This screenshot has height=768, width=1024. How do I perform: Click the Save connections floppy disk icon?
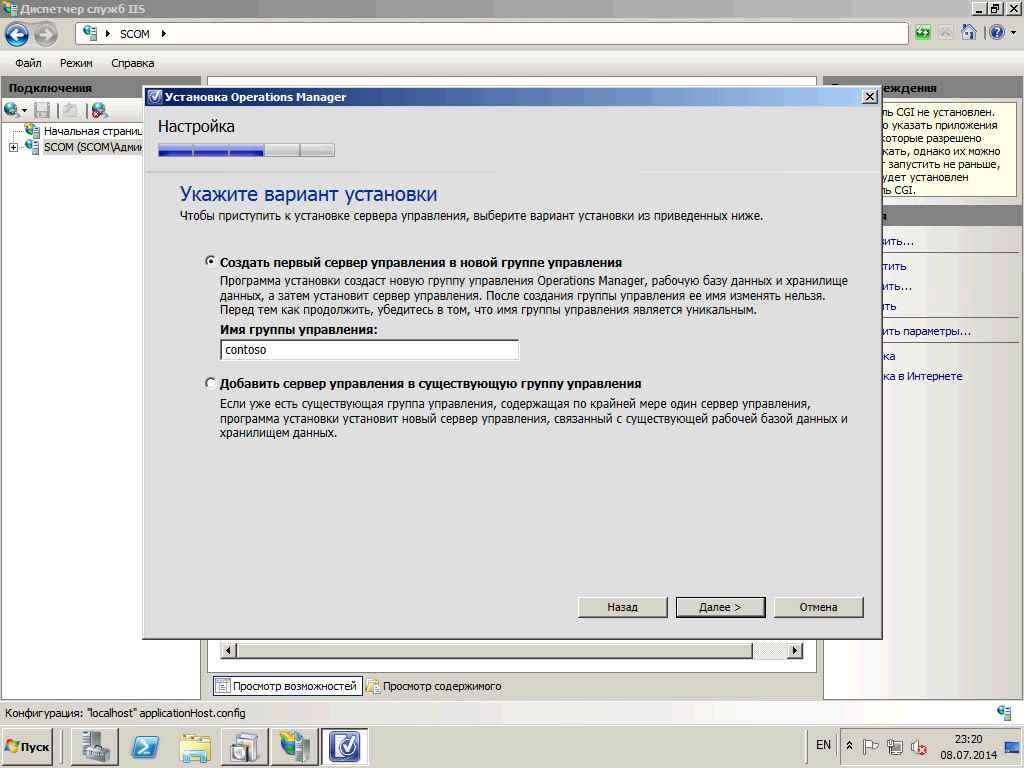(42, 110)
